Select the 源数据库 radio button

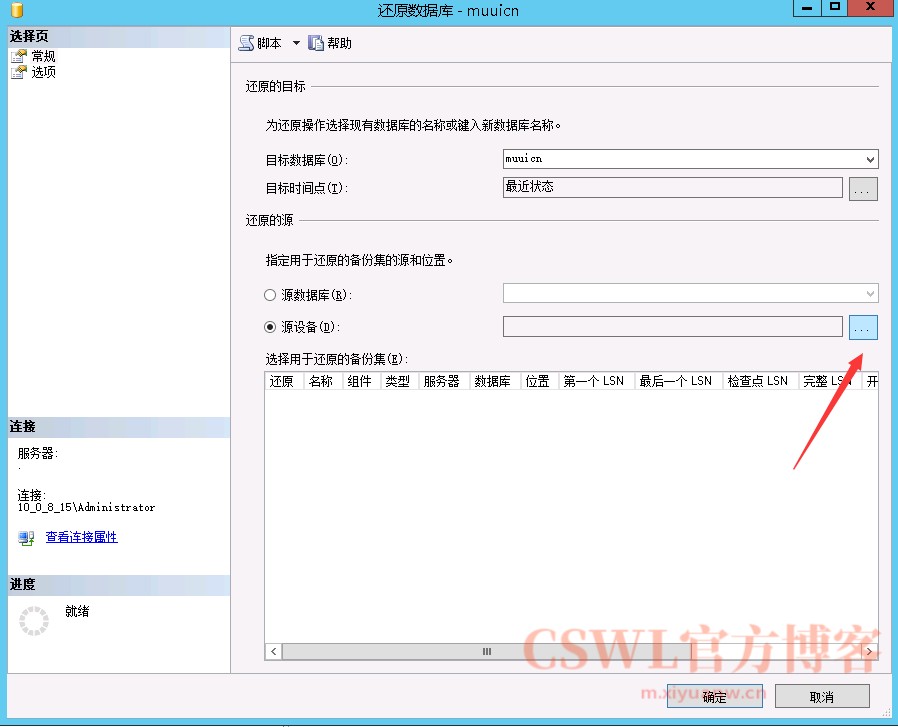pos(270,295)
